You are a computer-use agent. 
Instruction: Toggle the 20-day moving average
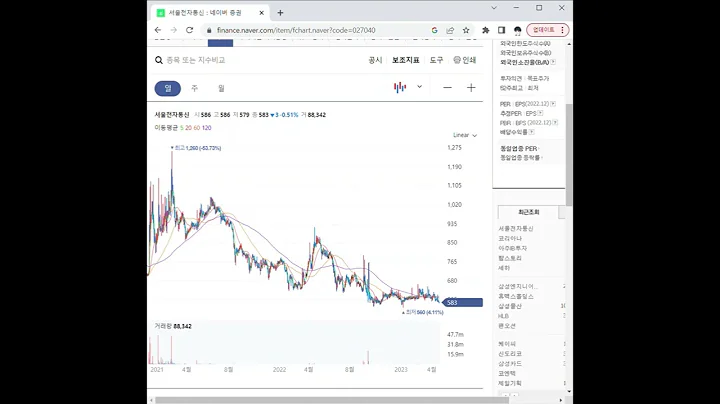[x=188, y=128]
